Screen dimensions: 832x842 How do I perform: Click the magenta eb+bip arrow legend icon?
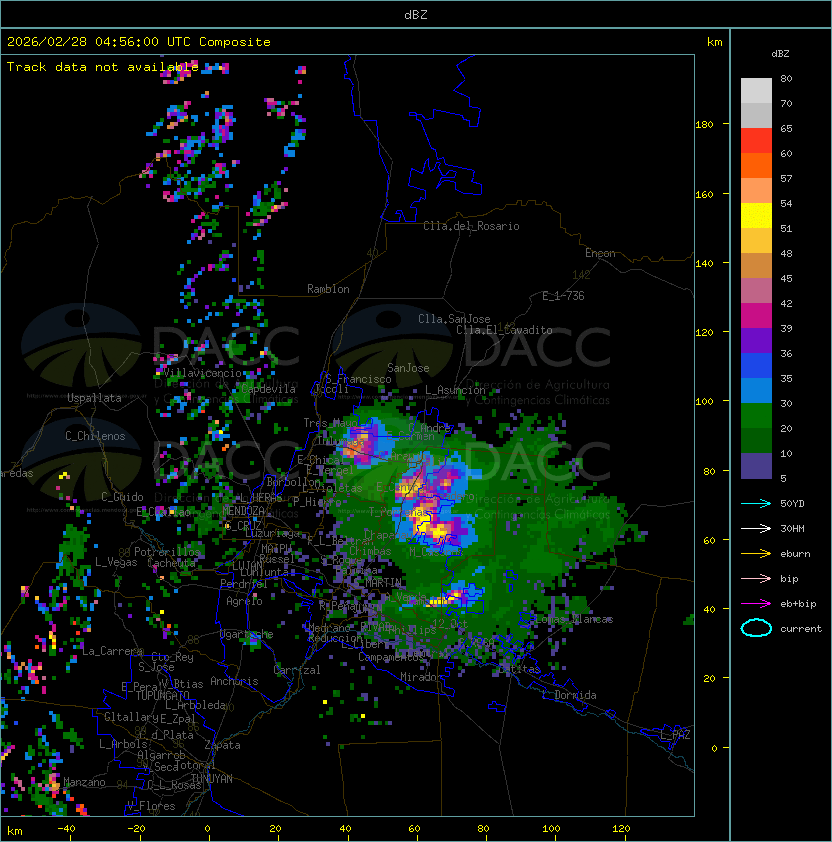[x=756, y=604]
